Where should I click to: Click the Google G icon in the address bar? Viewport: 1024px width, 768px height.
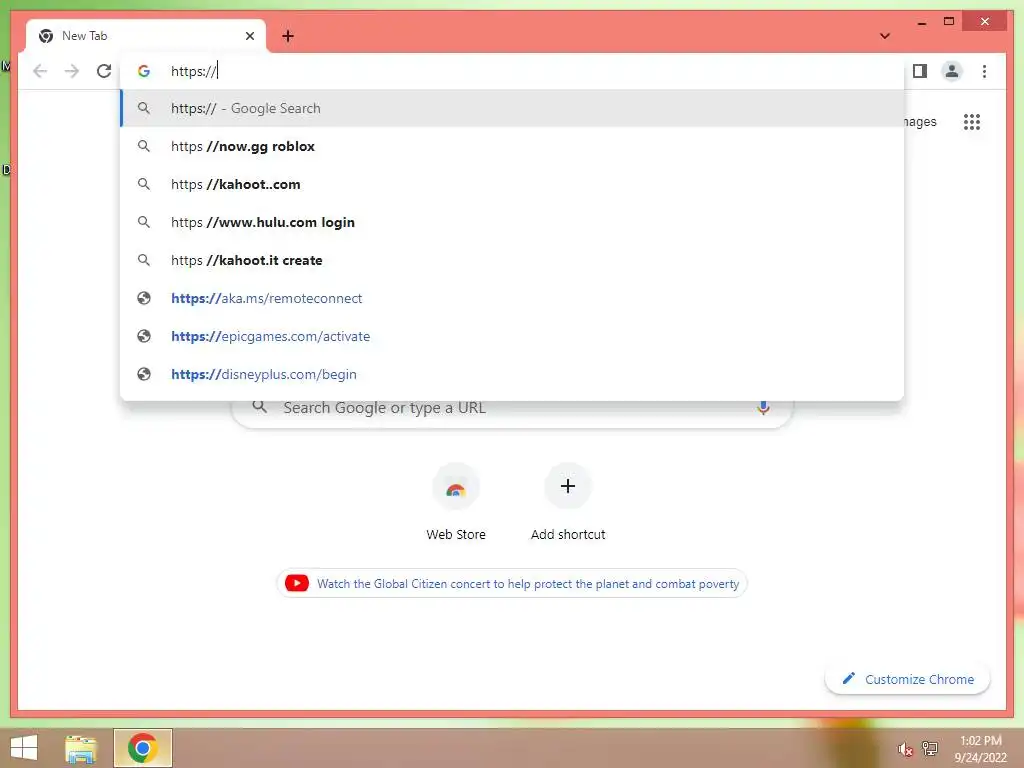144,71
